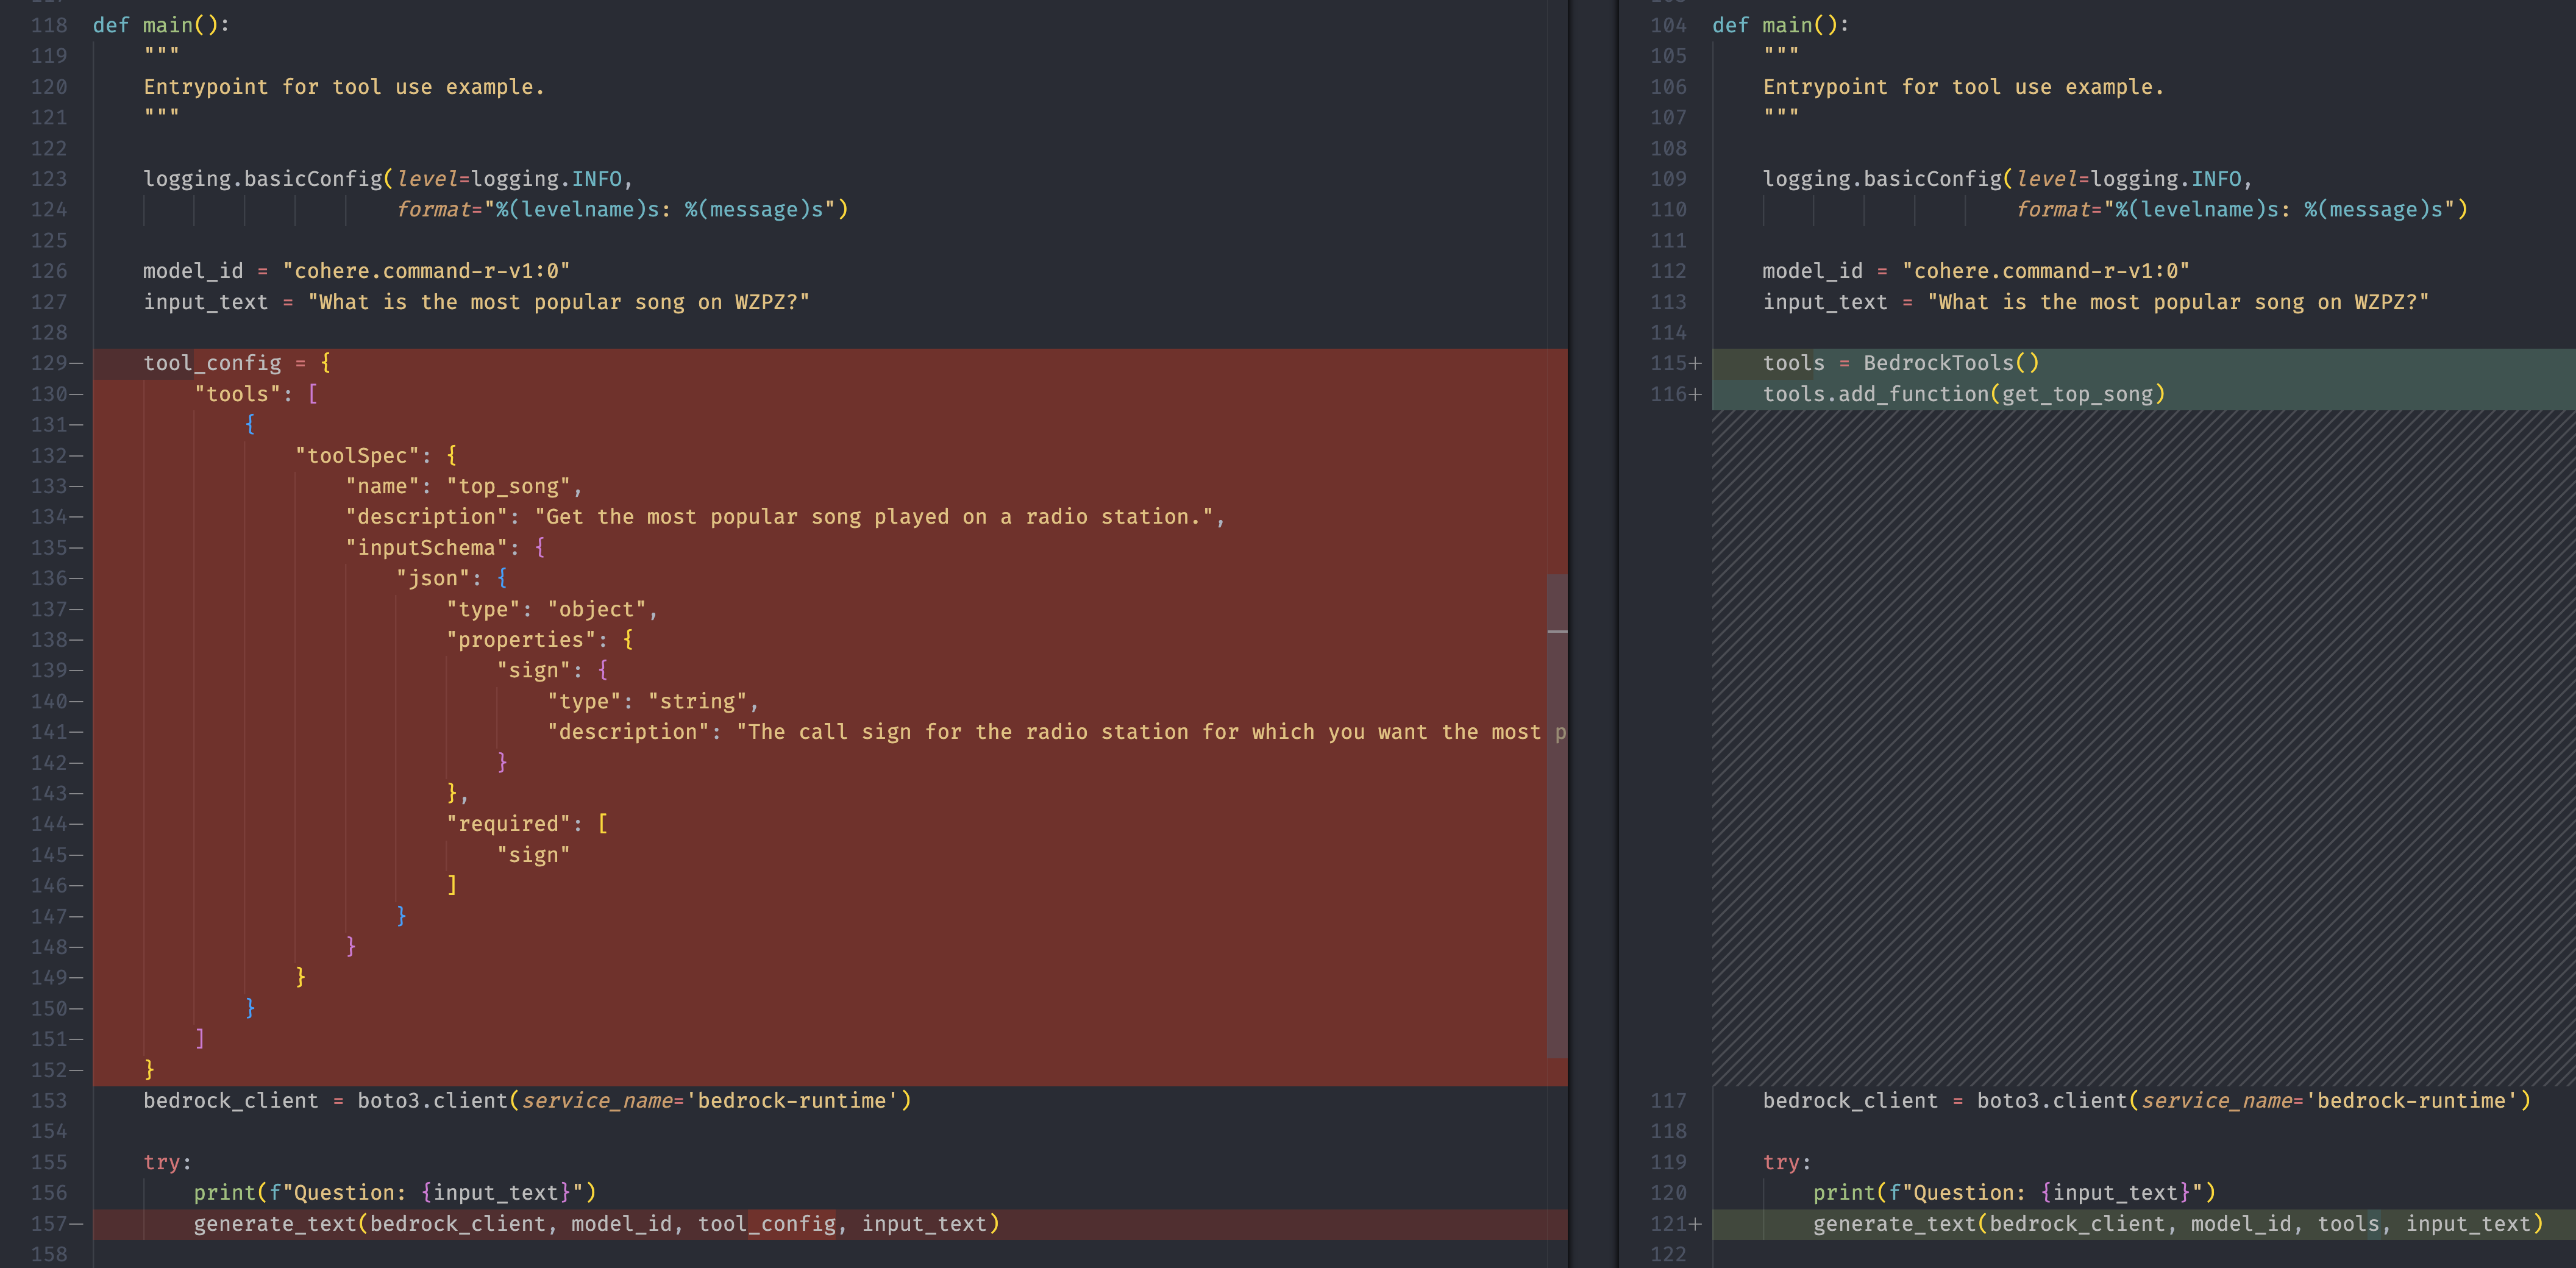This screenshot has height=1268, width=2576.
Task: Click 'try:' on left line 155
Action: click(x=167, y=1162)
